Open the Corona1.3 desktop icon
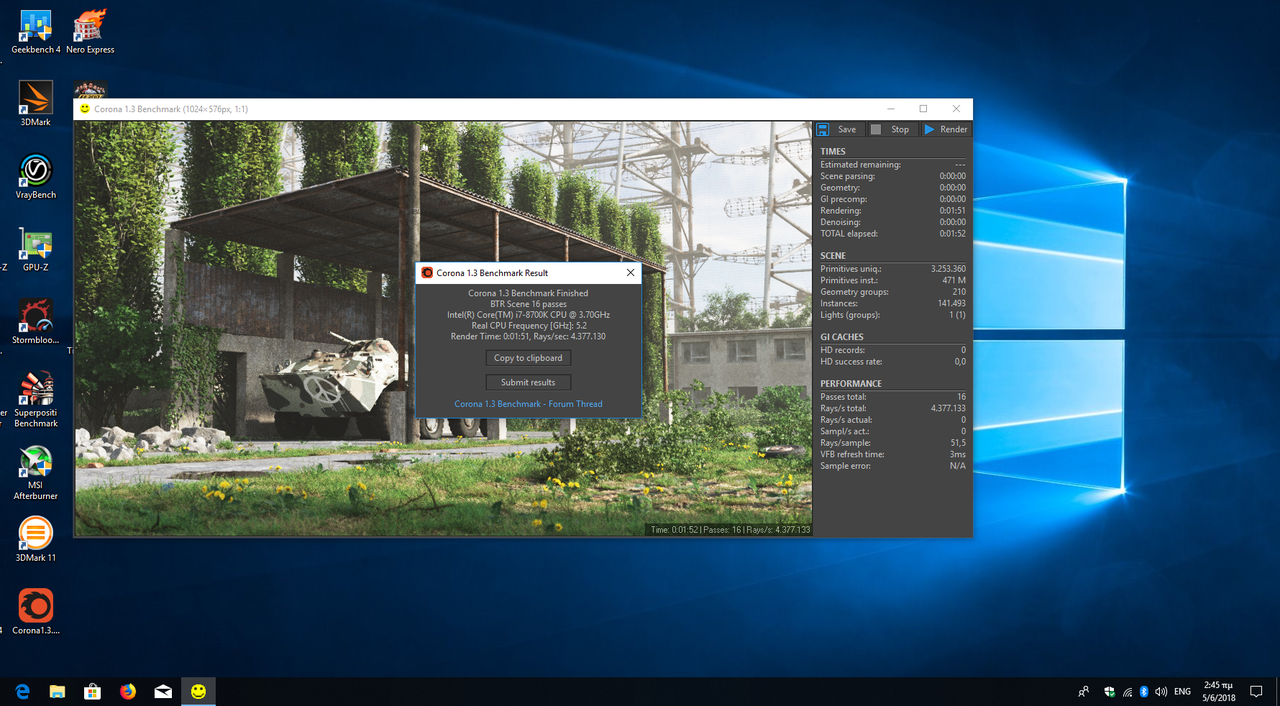This screenshot has height=706, width=1280. pos(36,612)
